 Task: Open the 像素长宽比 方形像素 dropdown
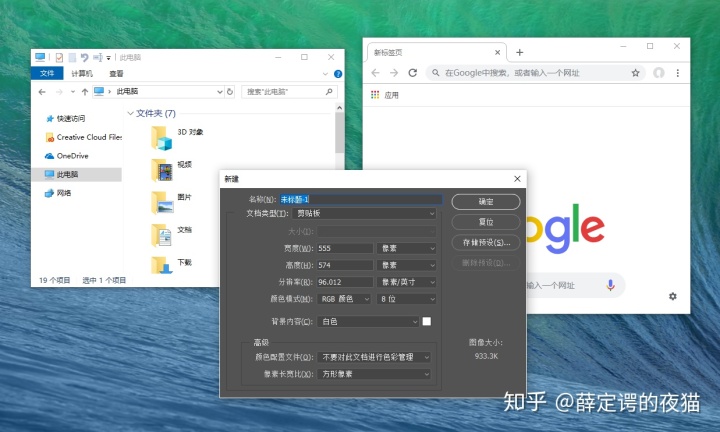tap(374, 374)
